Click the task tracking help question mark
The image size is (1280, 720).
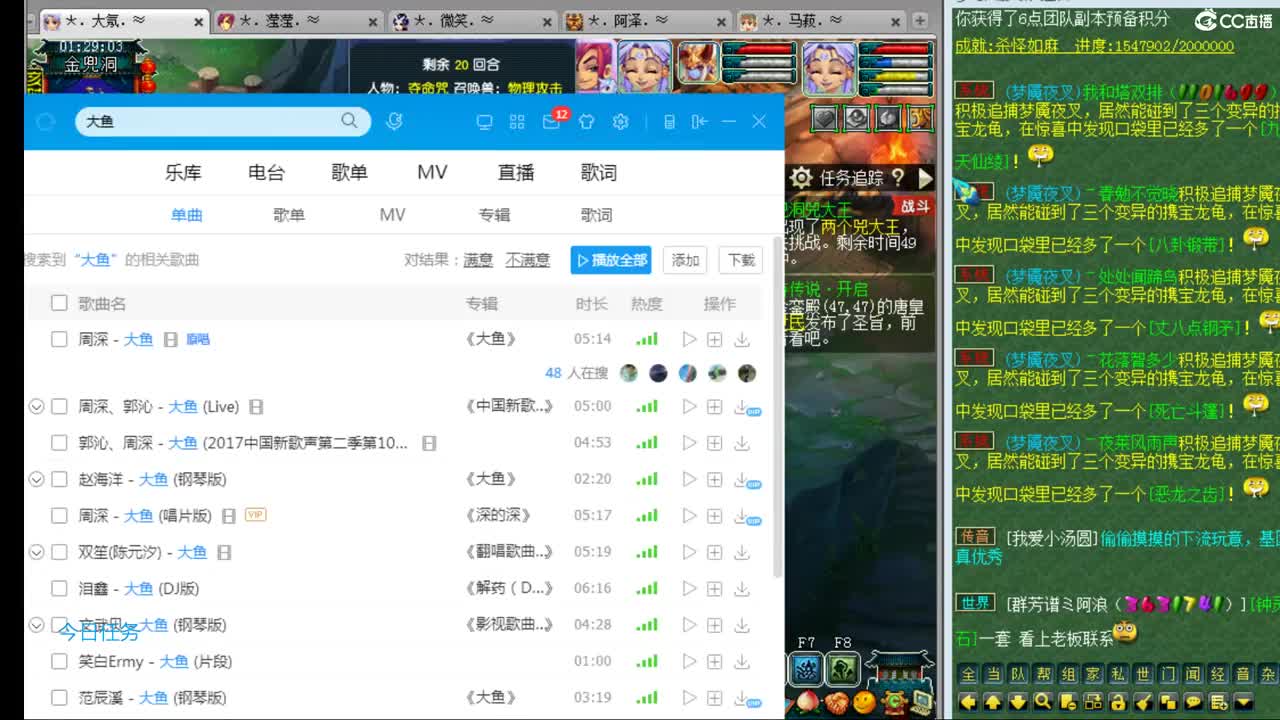click(898, 178)
